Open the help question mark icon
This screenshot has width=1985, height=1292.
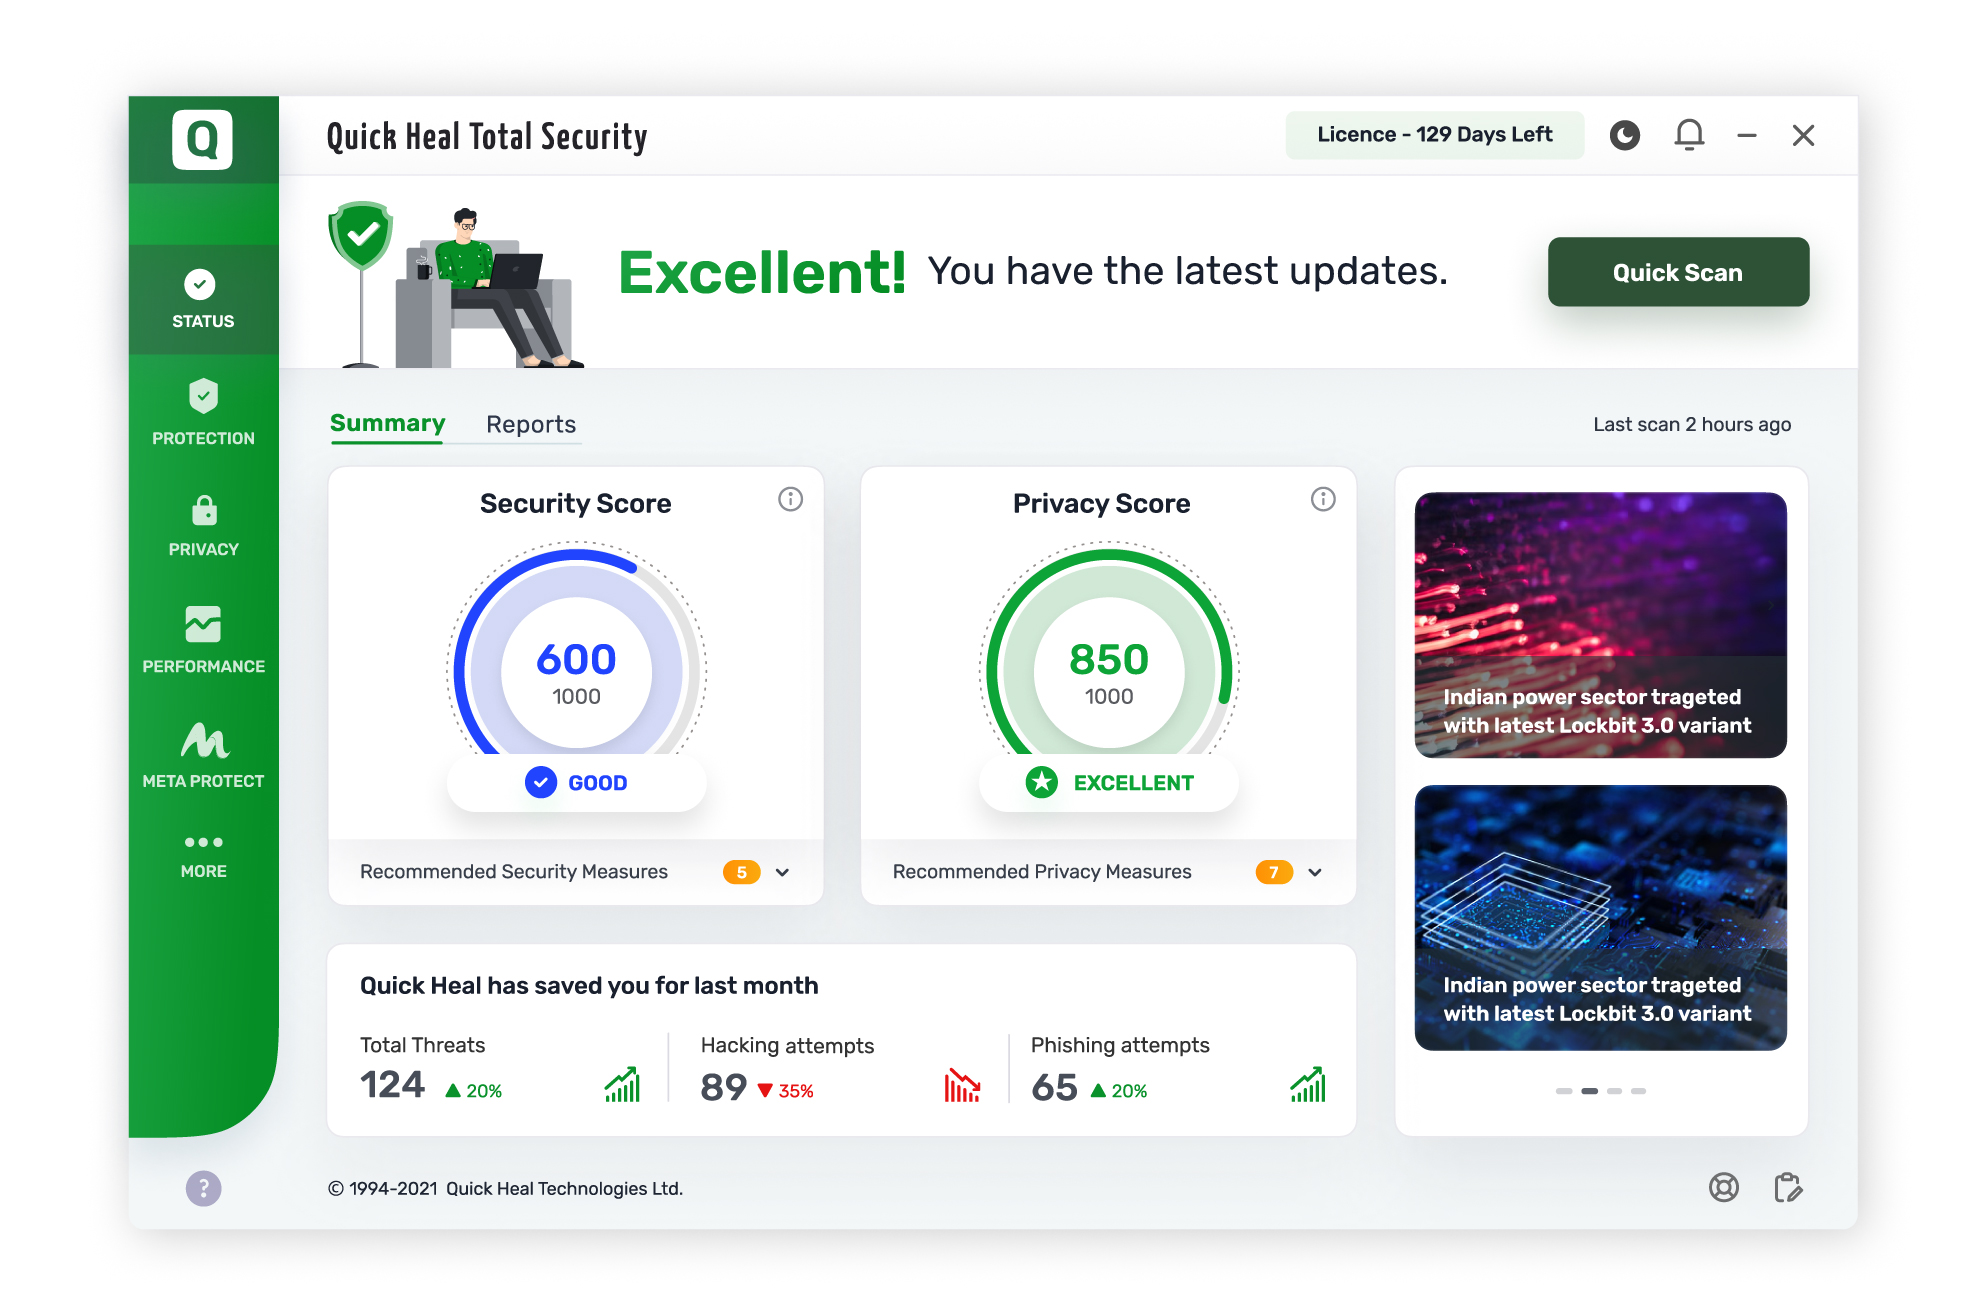click(203, 1188)
